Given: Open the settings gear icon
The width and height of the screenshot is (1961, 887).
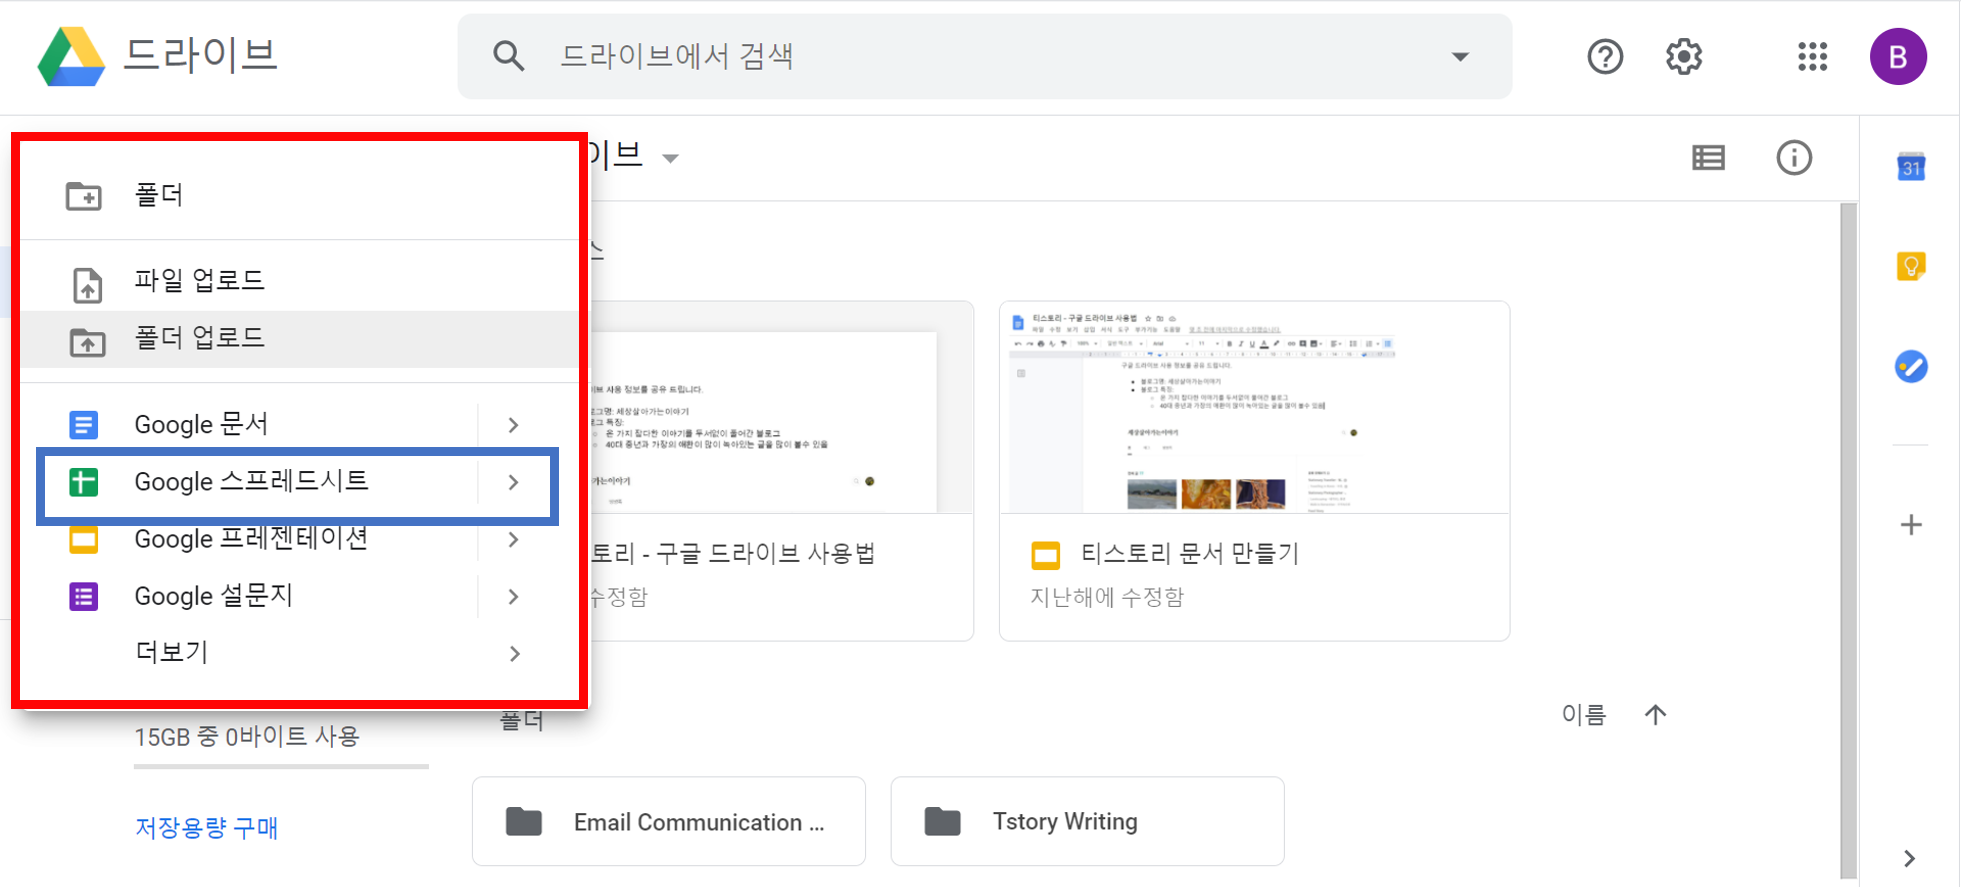Looking at the screenshot, I should pyautogui.click(x=1684, y=56).
